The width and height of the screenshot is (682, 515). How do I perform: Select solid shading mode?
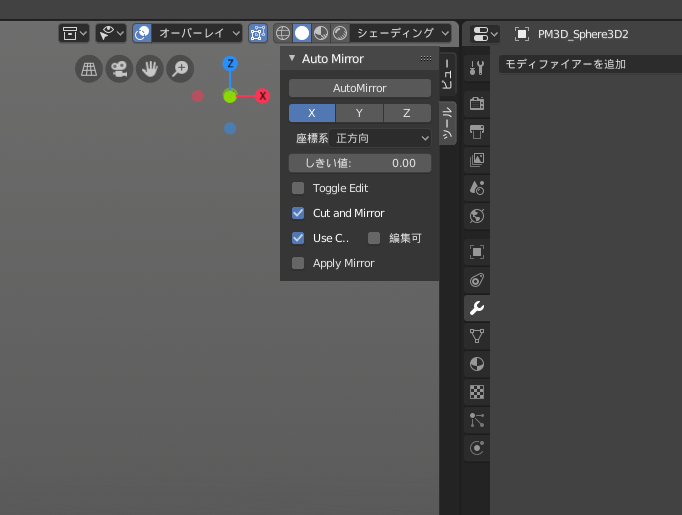point(302,33)
